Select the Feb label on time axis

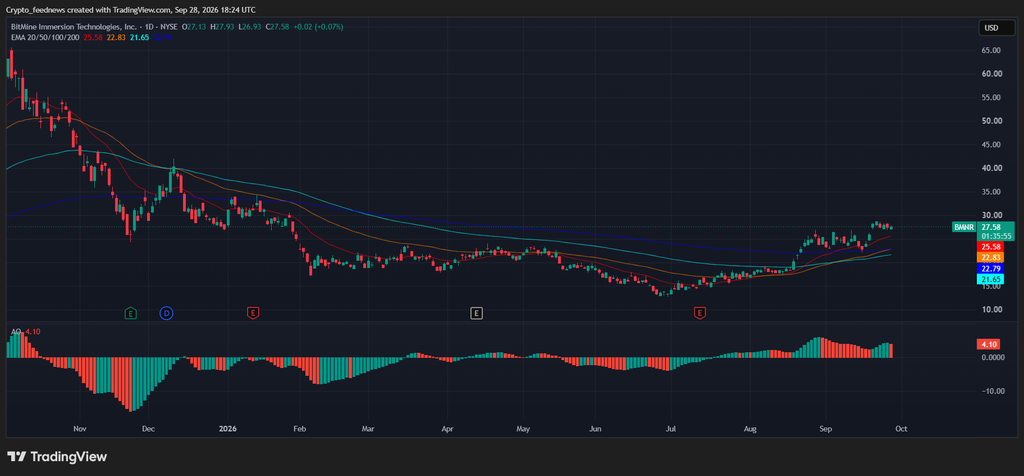tap(300, 429)
